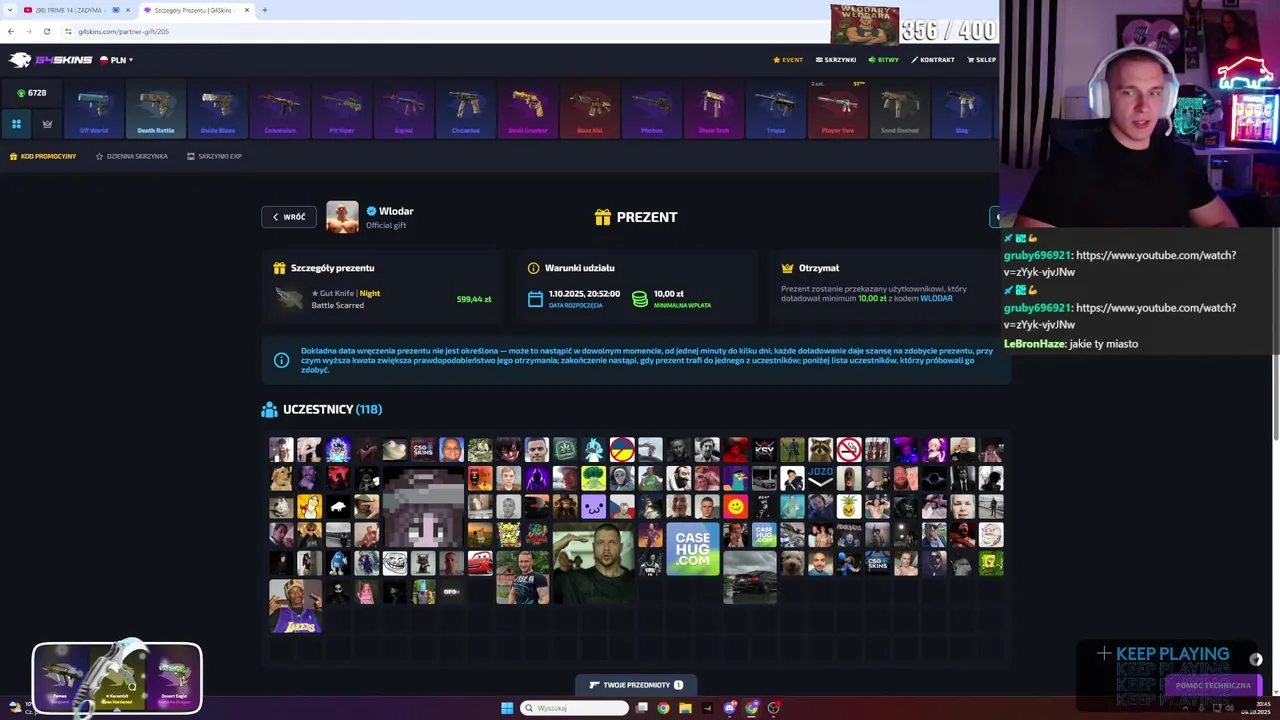Open the Pit Viper drop item
The width and height of the screenshot is (1280, 720).
(x=342, y=110)
